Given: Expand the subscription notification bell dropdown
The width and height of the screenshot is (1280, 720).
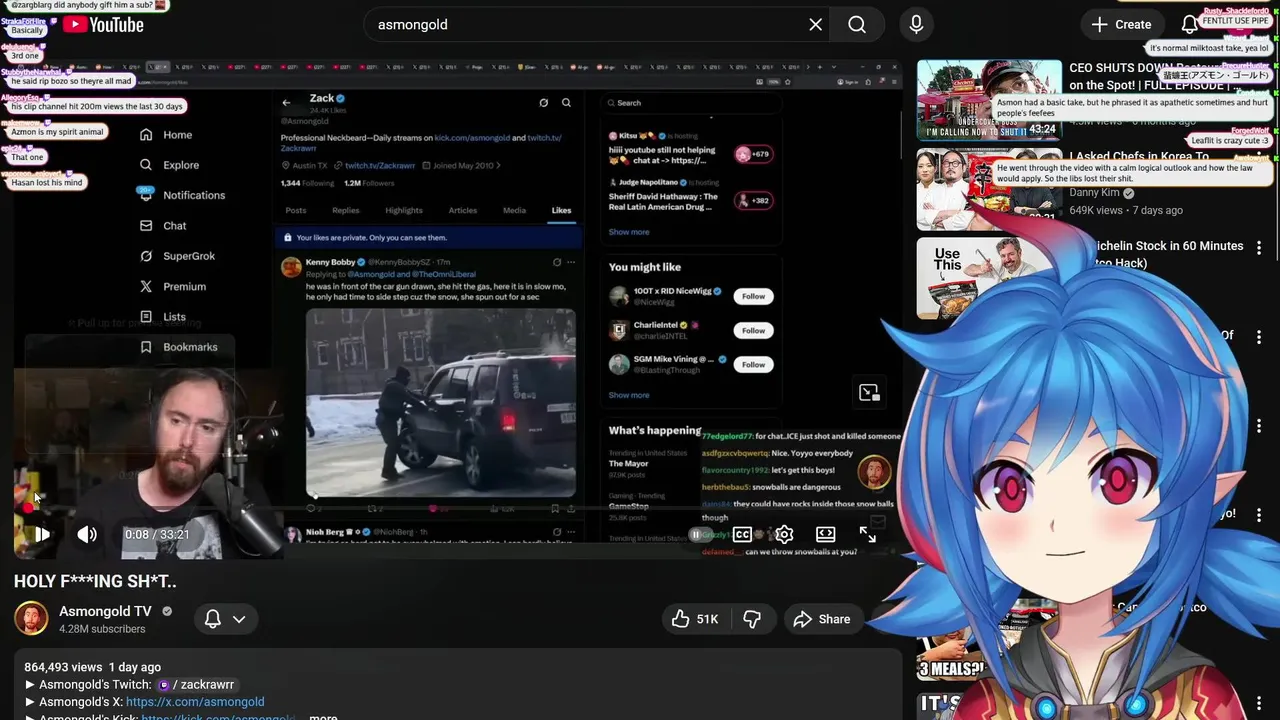Looking at the screenshot, I should [x=225, y=619].
